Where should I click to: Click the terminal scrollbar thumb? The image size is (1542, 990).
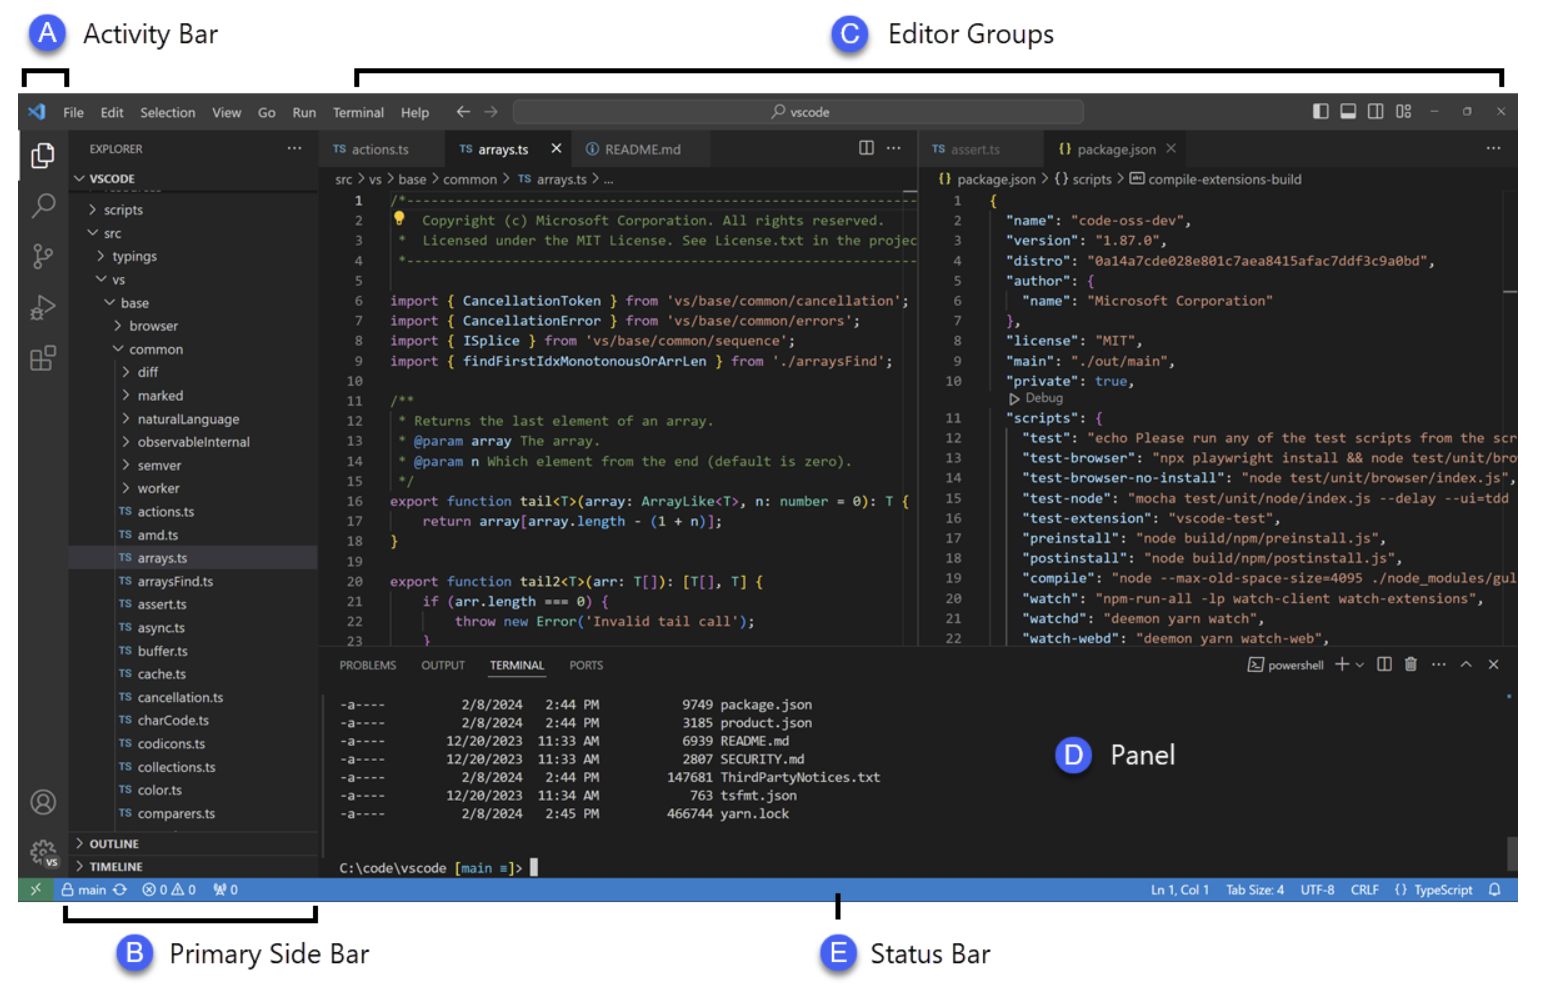click(x=1512, y=853)
